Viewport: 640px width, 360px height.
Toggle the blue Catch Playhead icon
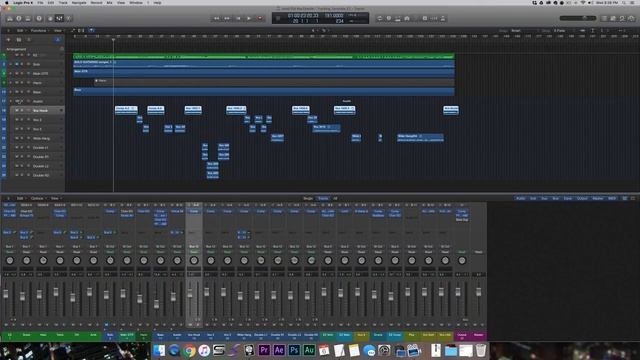91,30
